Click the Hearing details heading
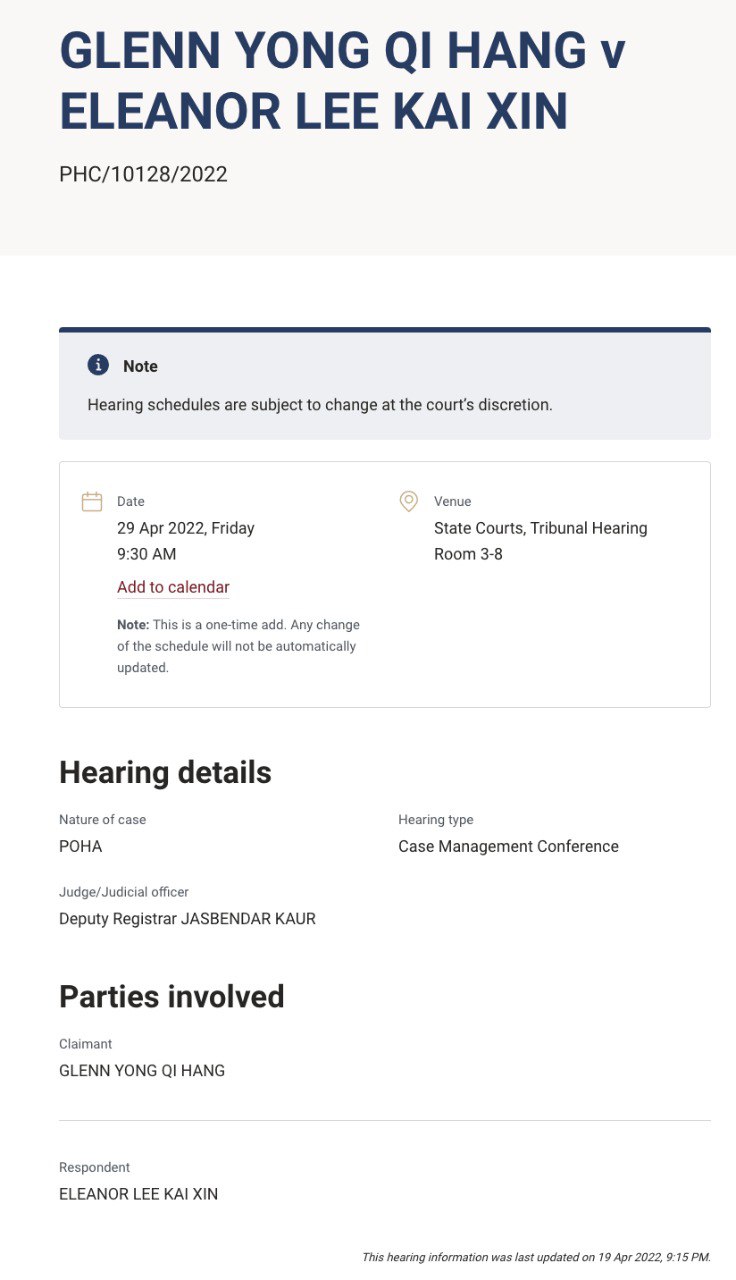This screenshot has height=1280, width=736. 165,773
